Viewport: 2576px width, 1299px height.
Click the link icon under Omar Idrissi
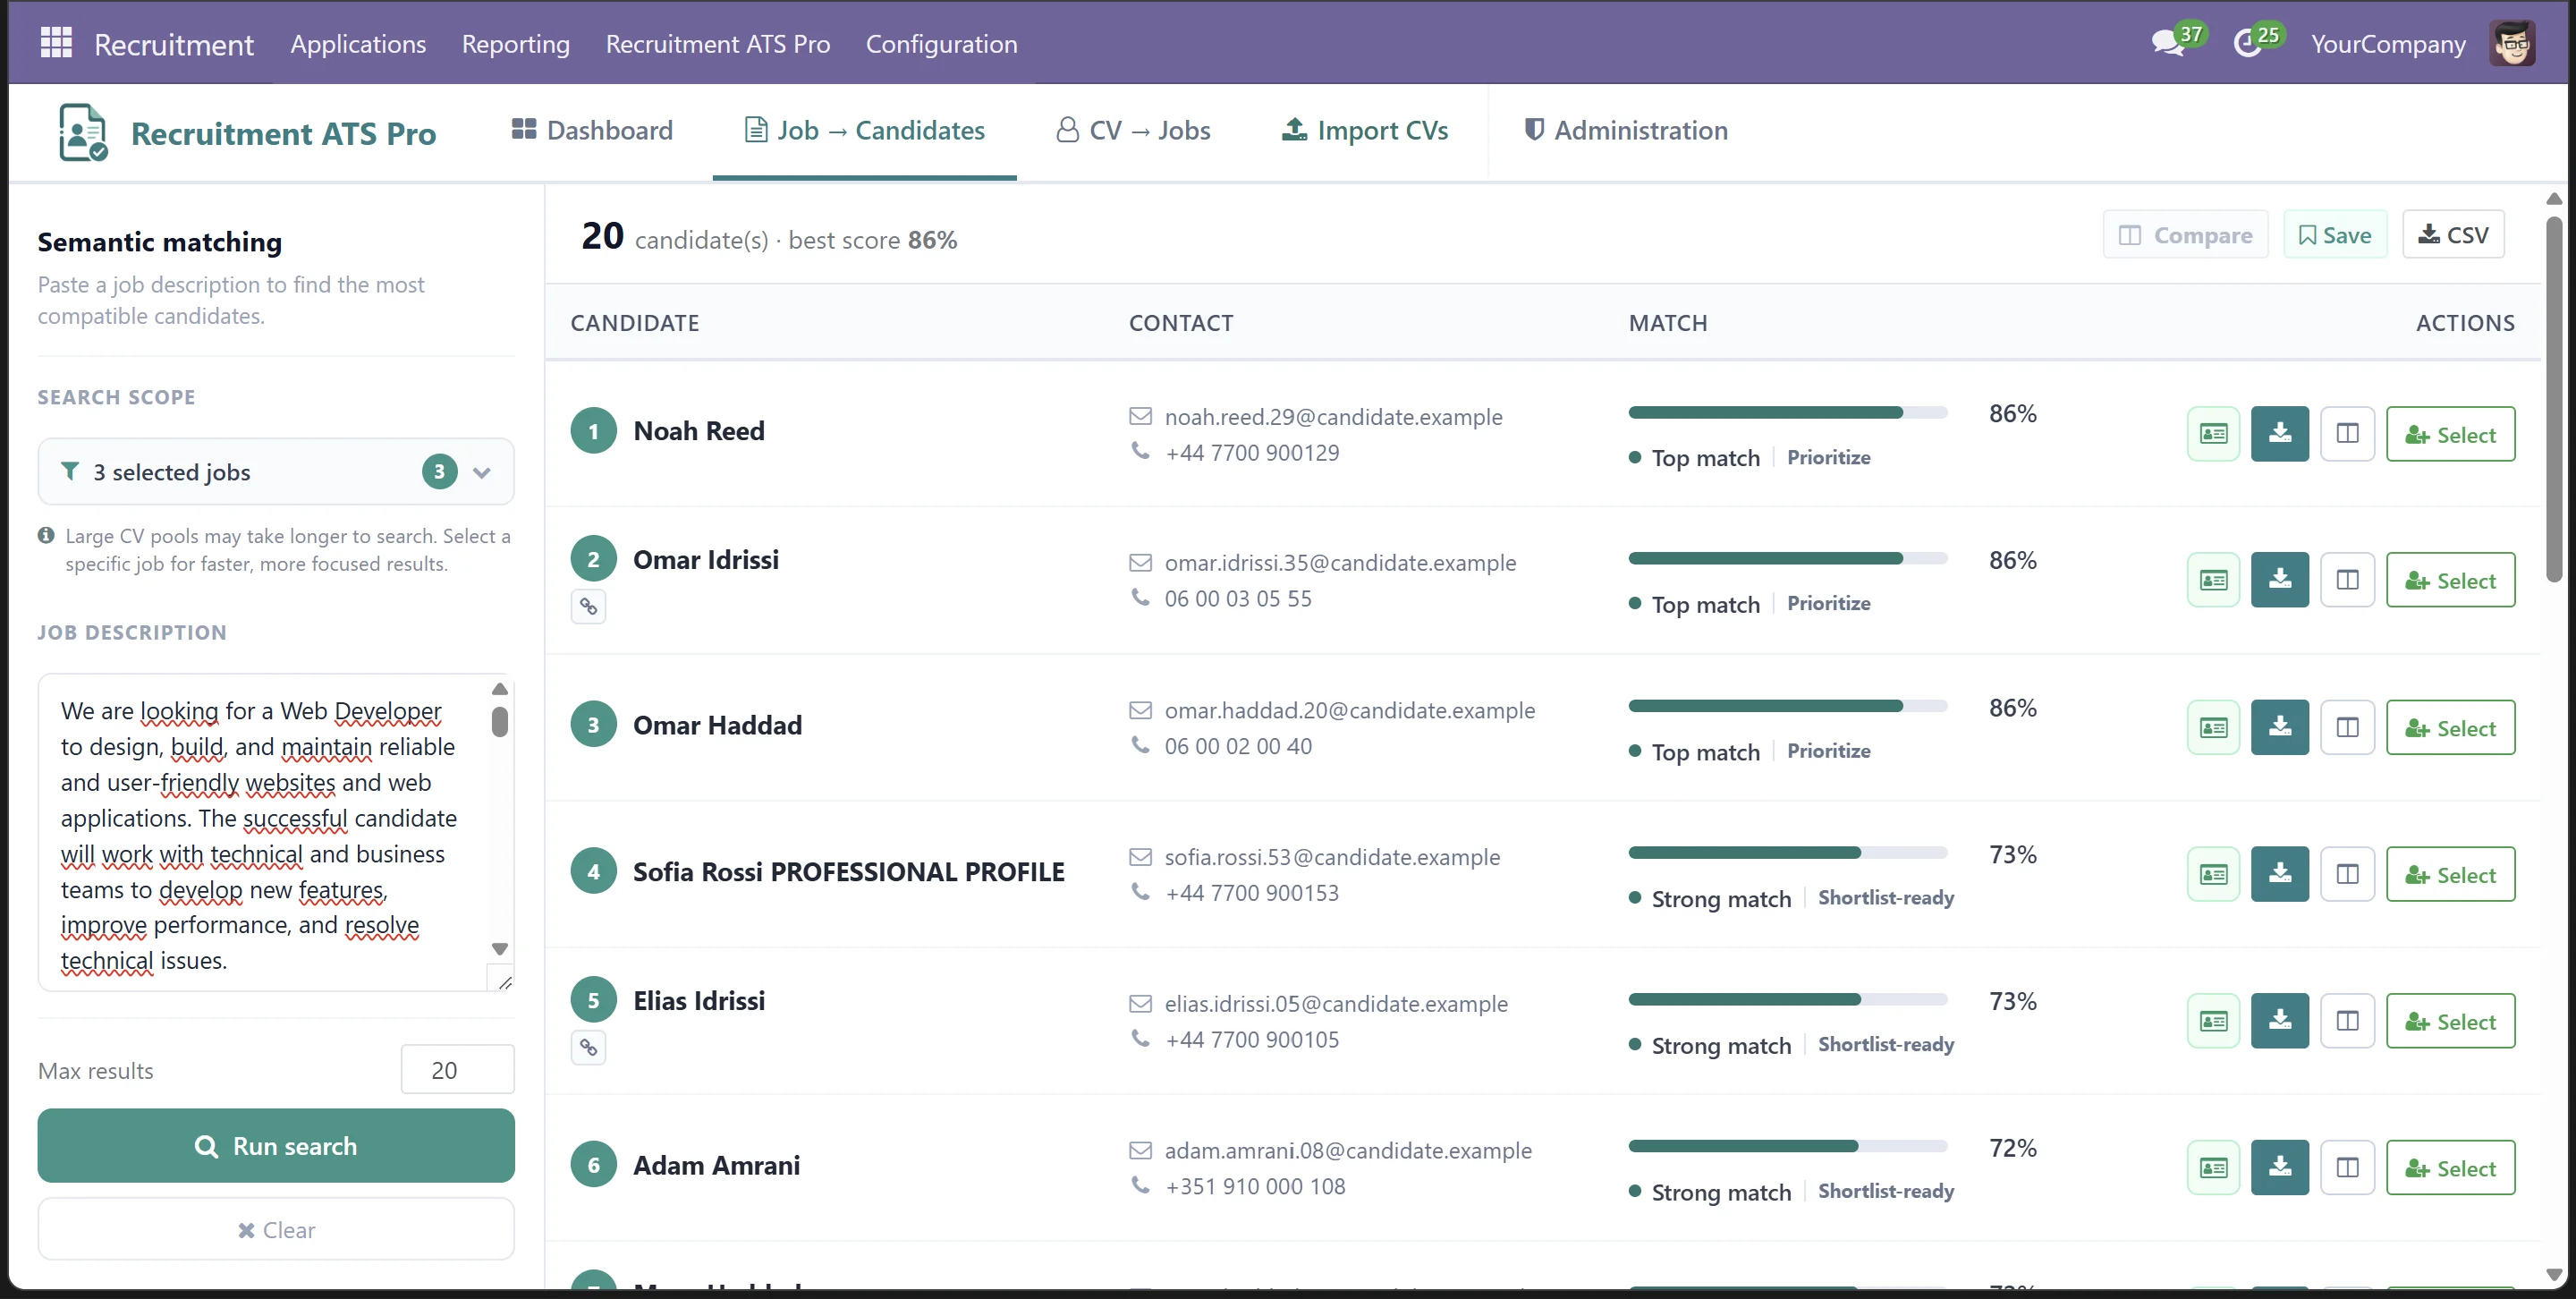click(x=588, y=606)
